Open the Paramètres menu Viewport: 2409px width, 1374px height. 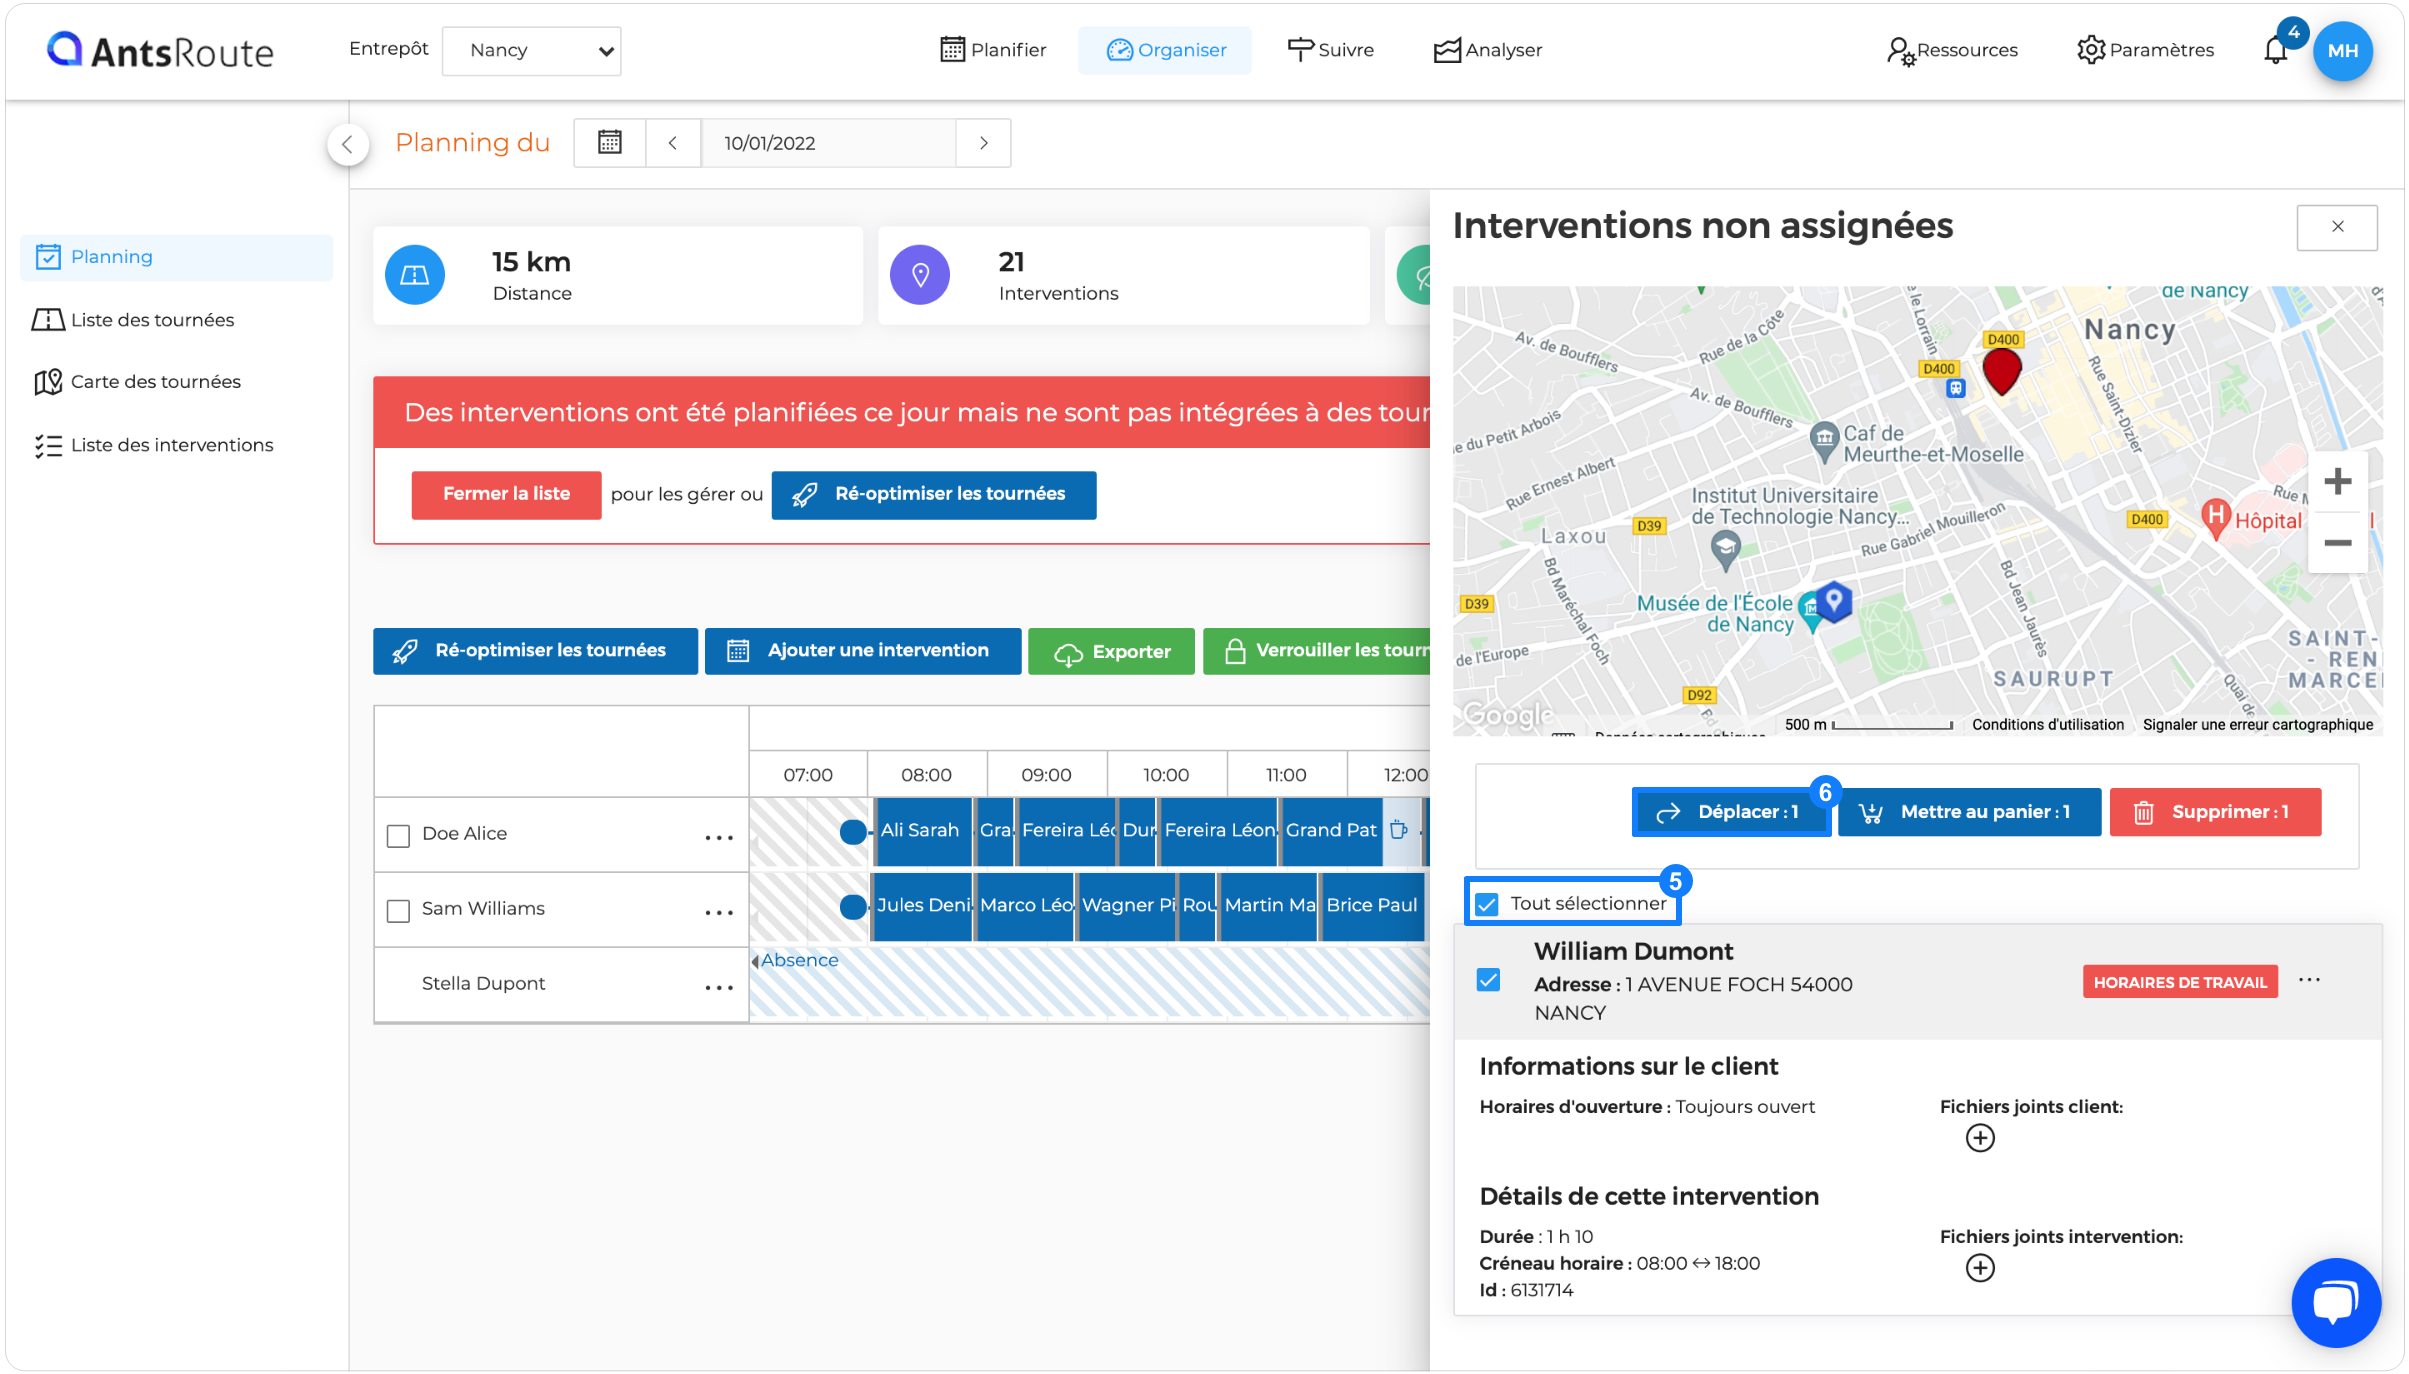coord(2145,50)
